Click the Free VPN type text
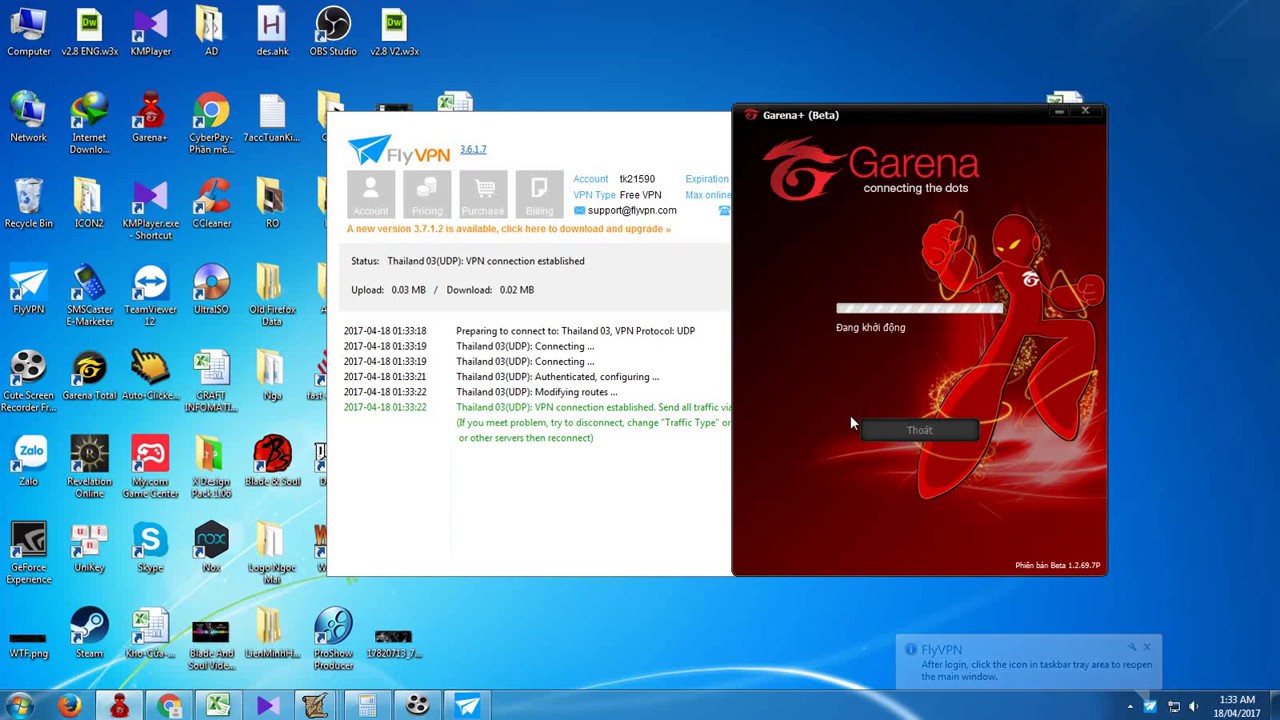Screen dimensions: 1280x720 pyautogui.click(x=640, y=195)
